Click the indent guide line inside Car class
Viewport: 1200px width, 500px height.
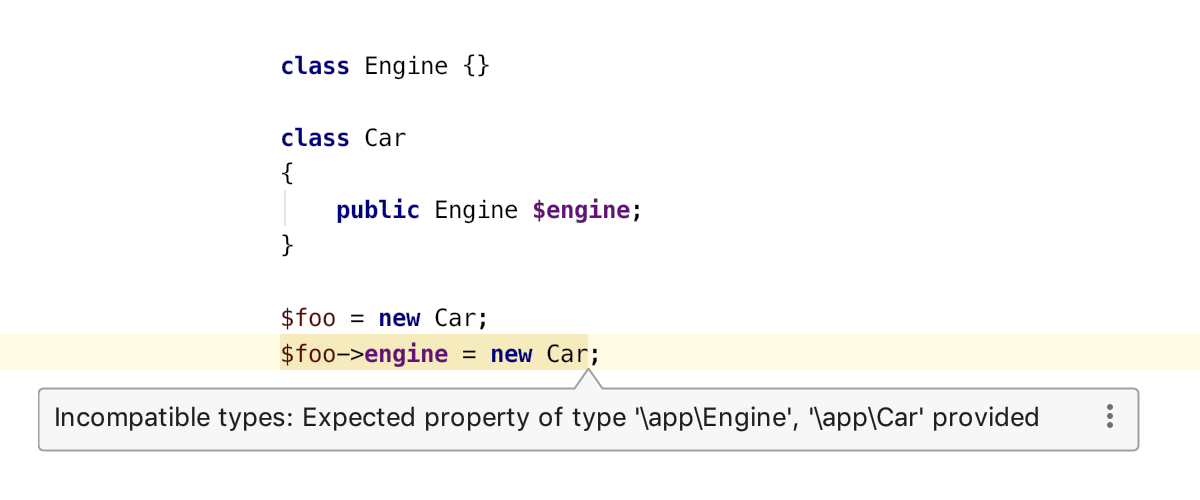click(x=288, y=210)
